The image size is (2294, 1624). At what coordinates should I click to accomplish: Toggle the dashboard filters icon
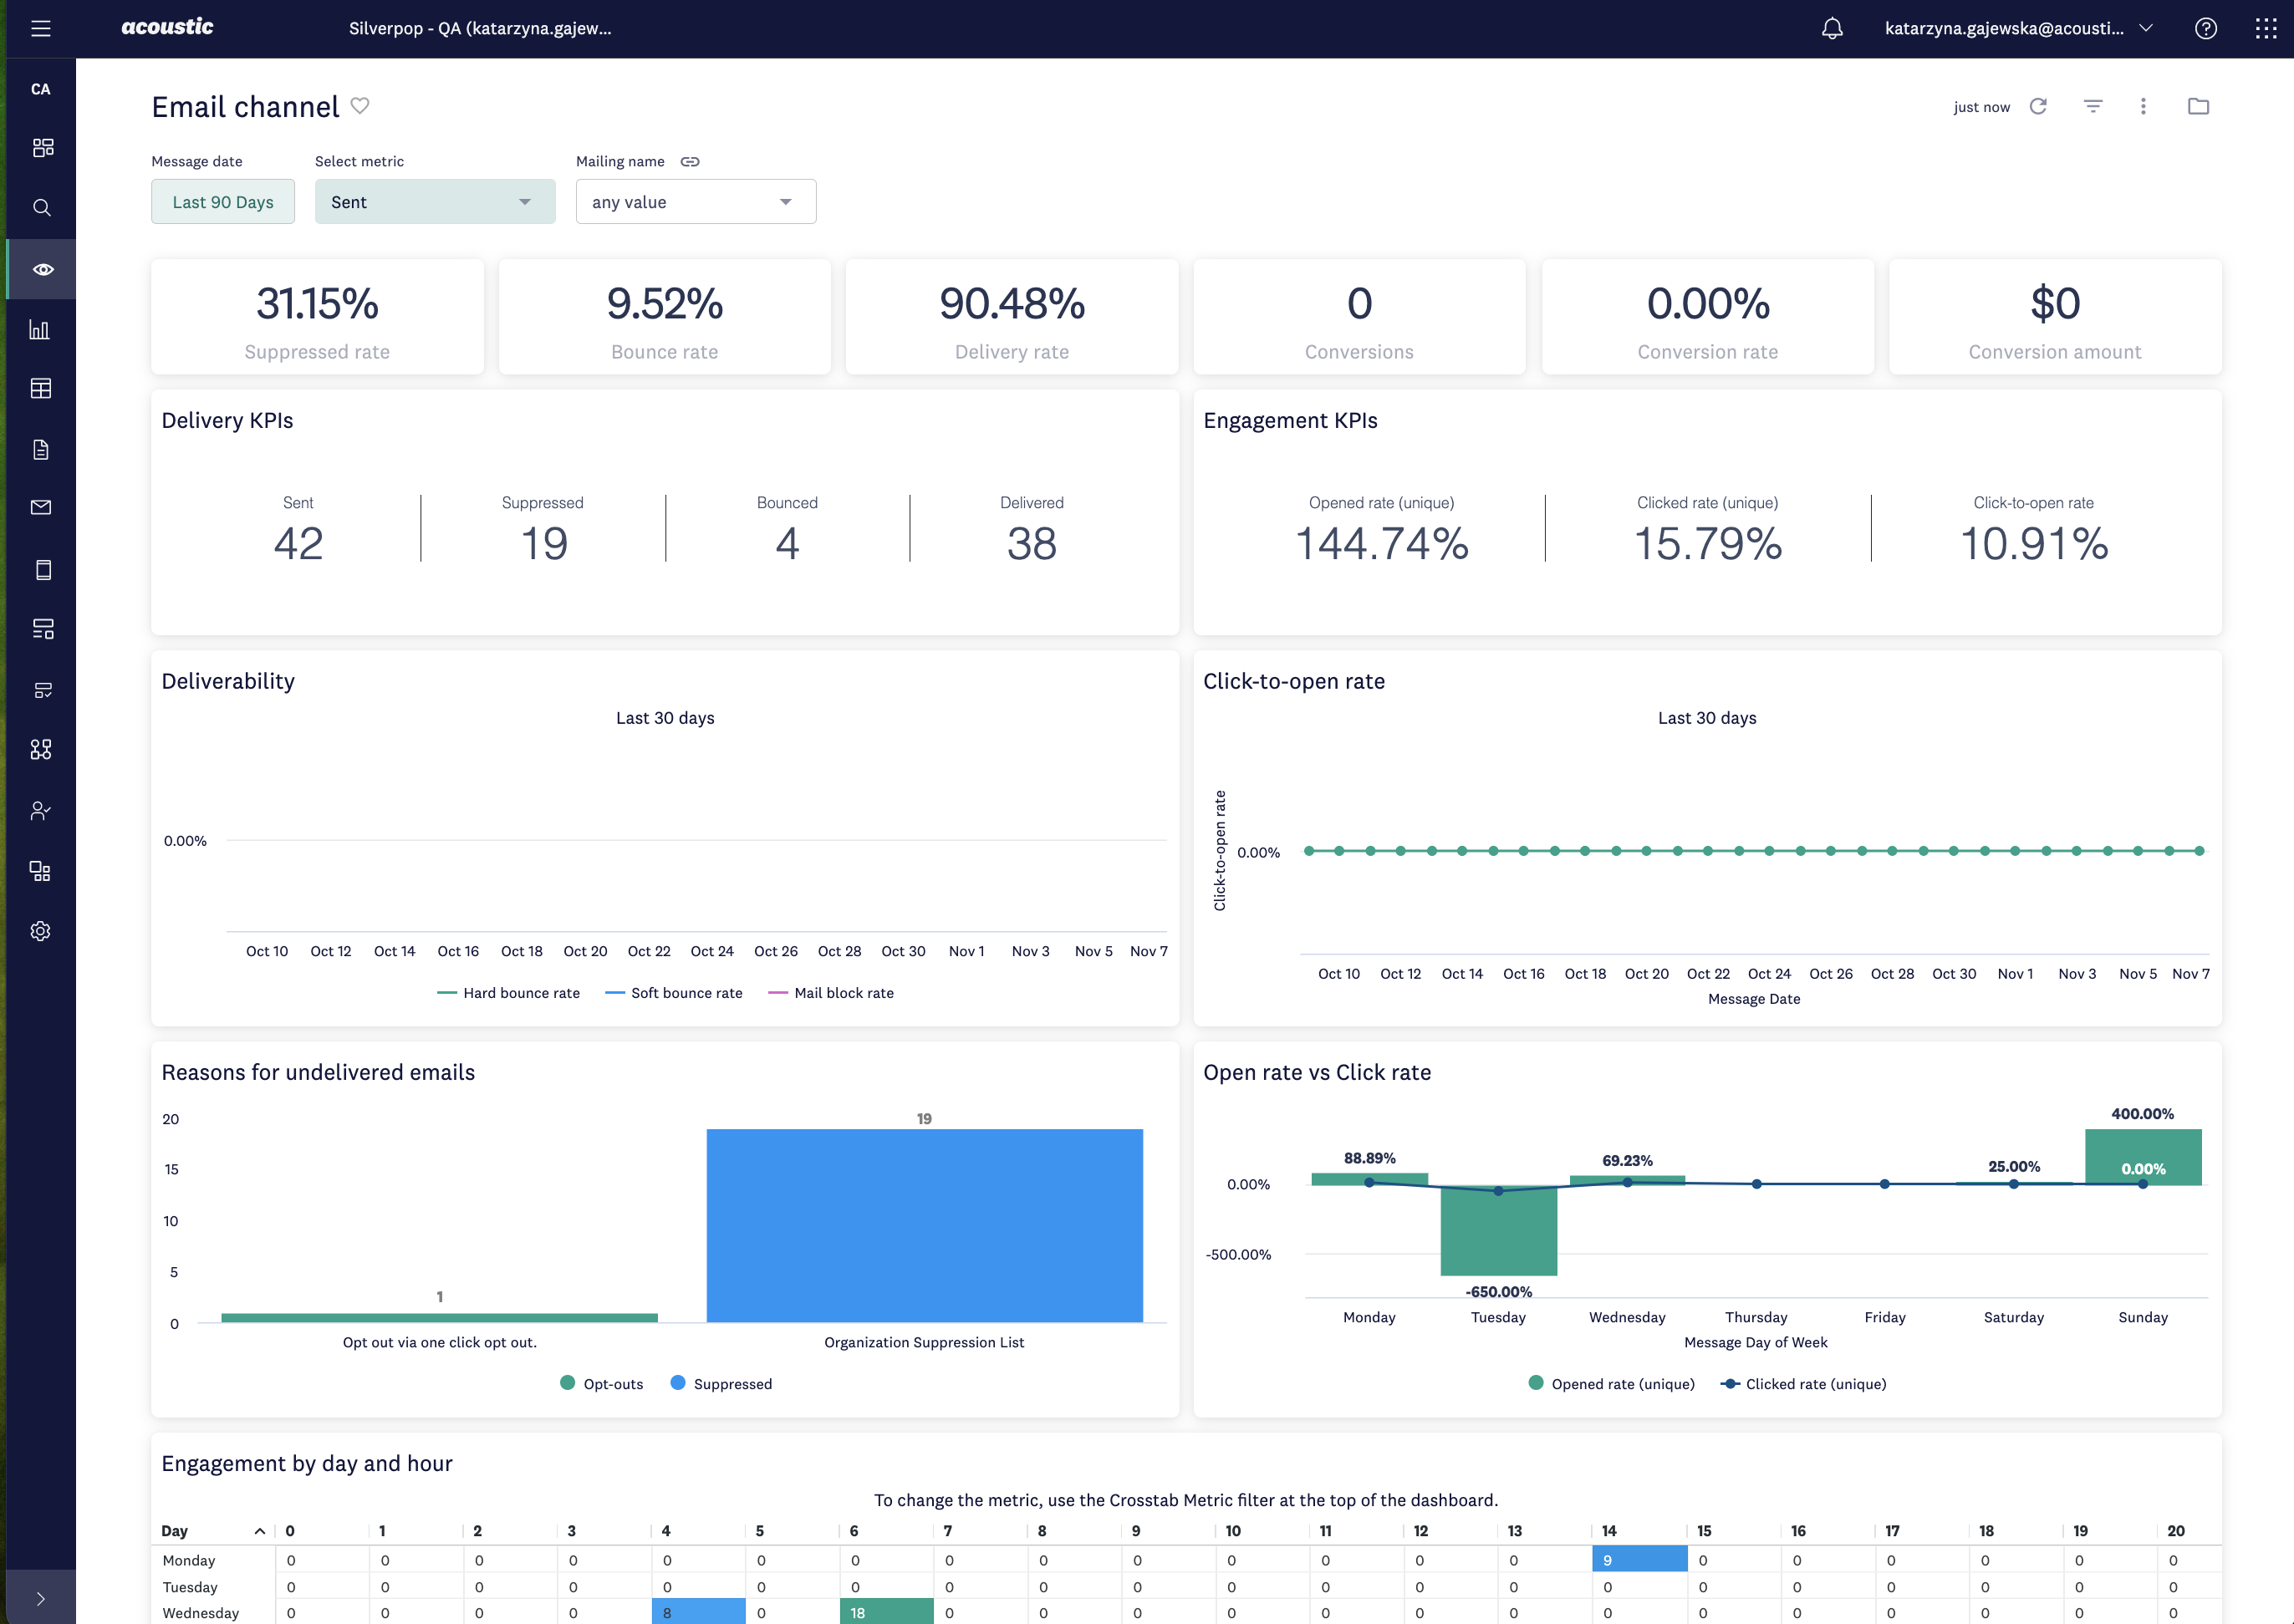coord(2093,106)
